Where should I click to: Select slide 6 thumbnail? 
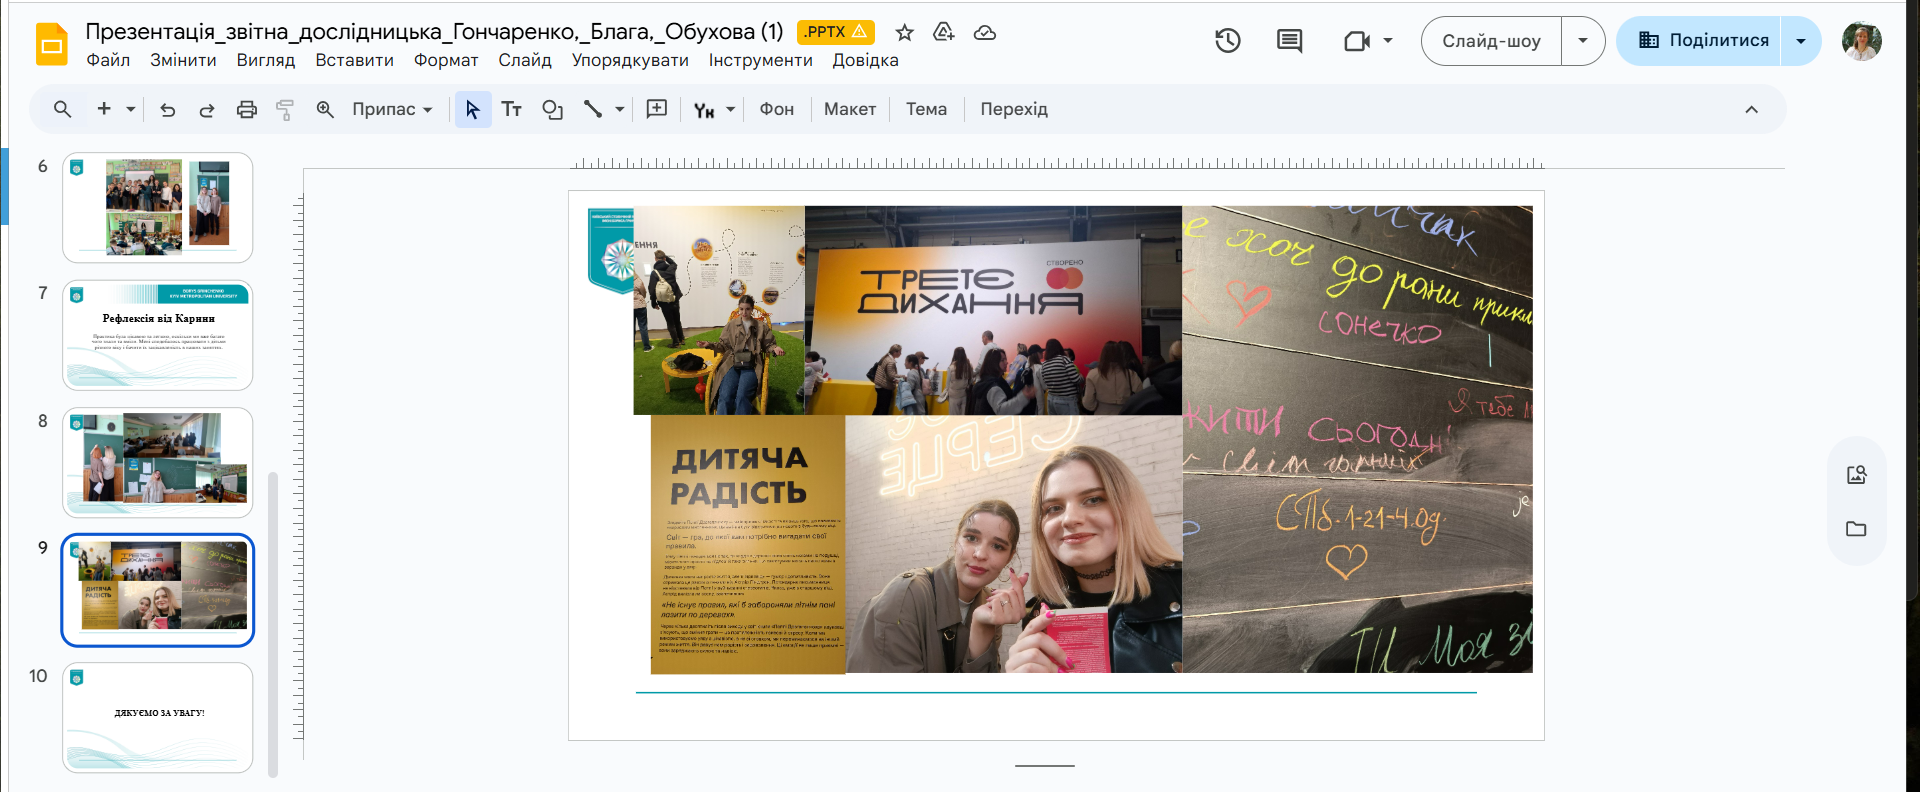[158, 207]
